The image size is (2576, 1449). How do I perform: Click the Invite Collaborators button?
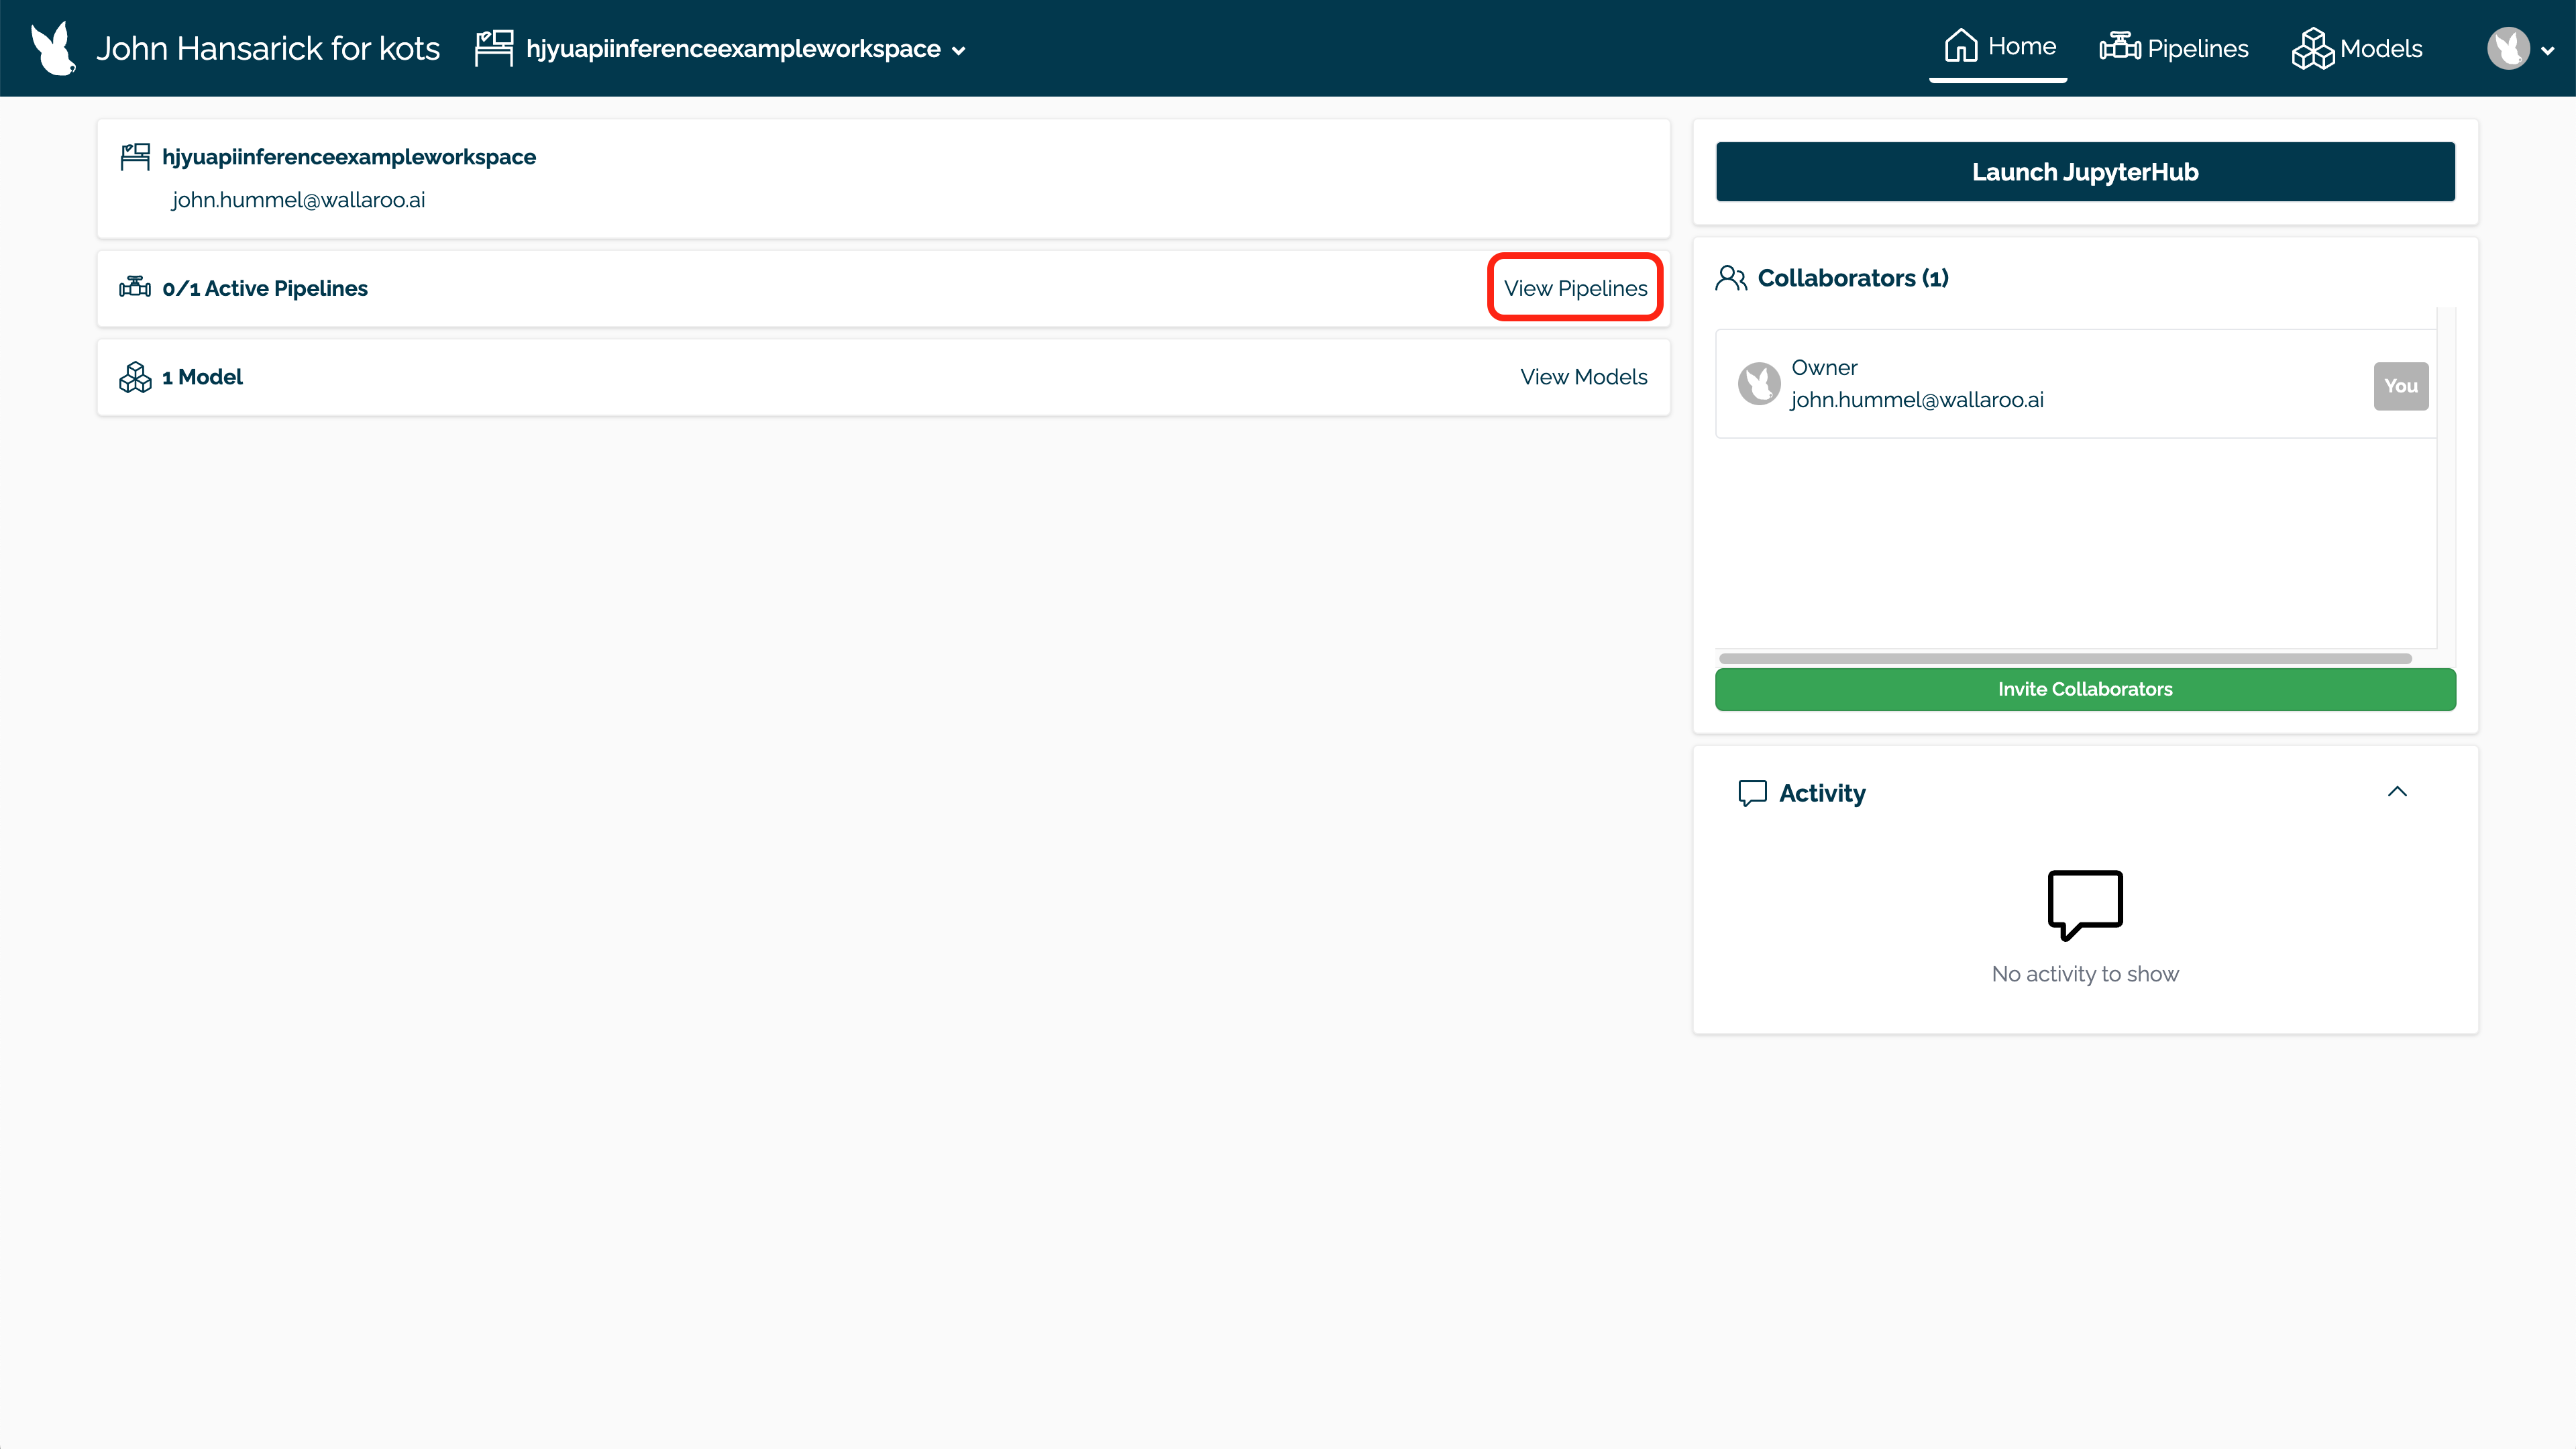coord(2085,689)
